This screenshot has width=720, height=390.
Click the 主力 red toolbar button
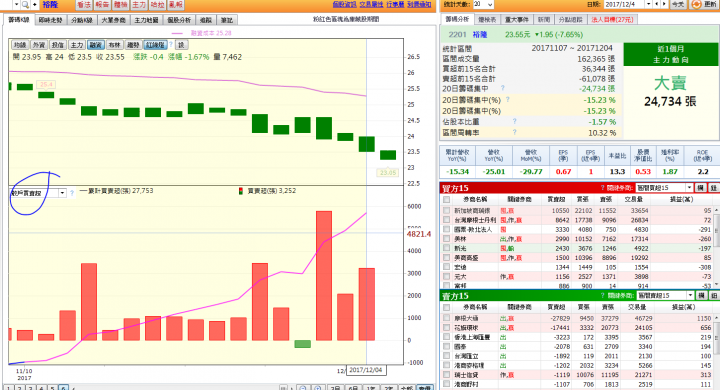tap(139, 5)
